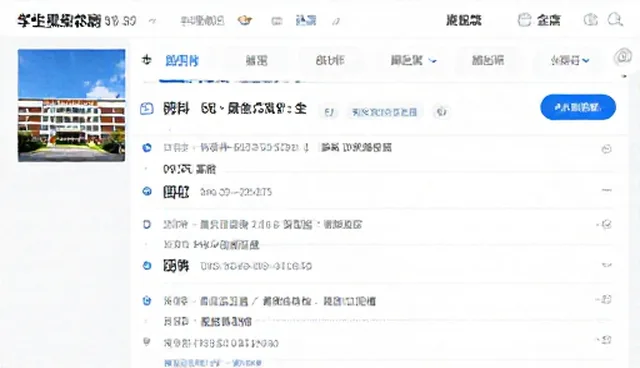Click the bold site title in the header
The height and width of the screenshot is (368, 640).
(x=59, y=20)
